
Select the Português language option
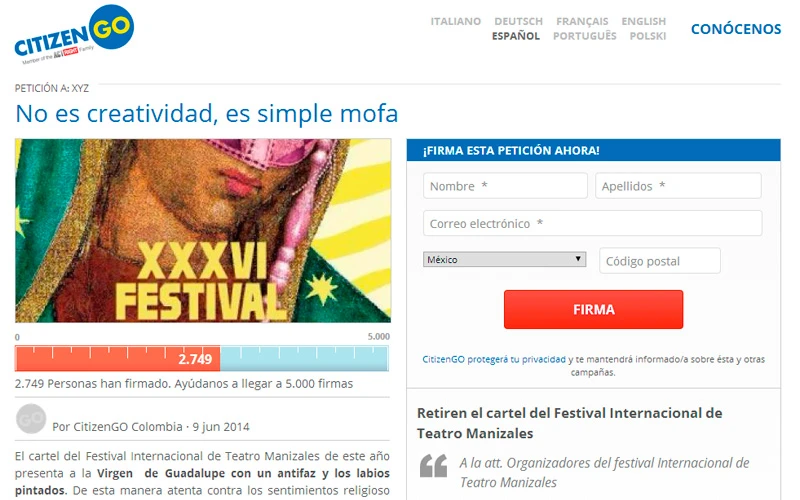click(585, 36)
